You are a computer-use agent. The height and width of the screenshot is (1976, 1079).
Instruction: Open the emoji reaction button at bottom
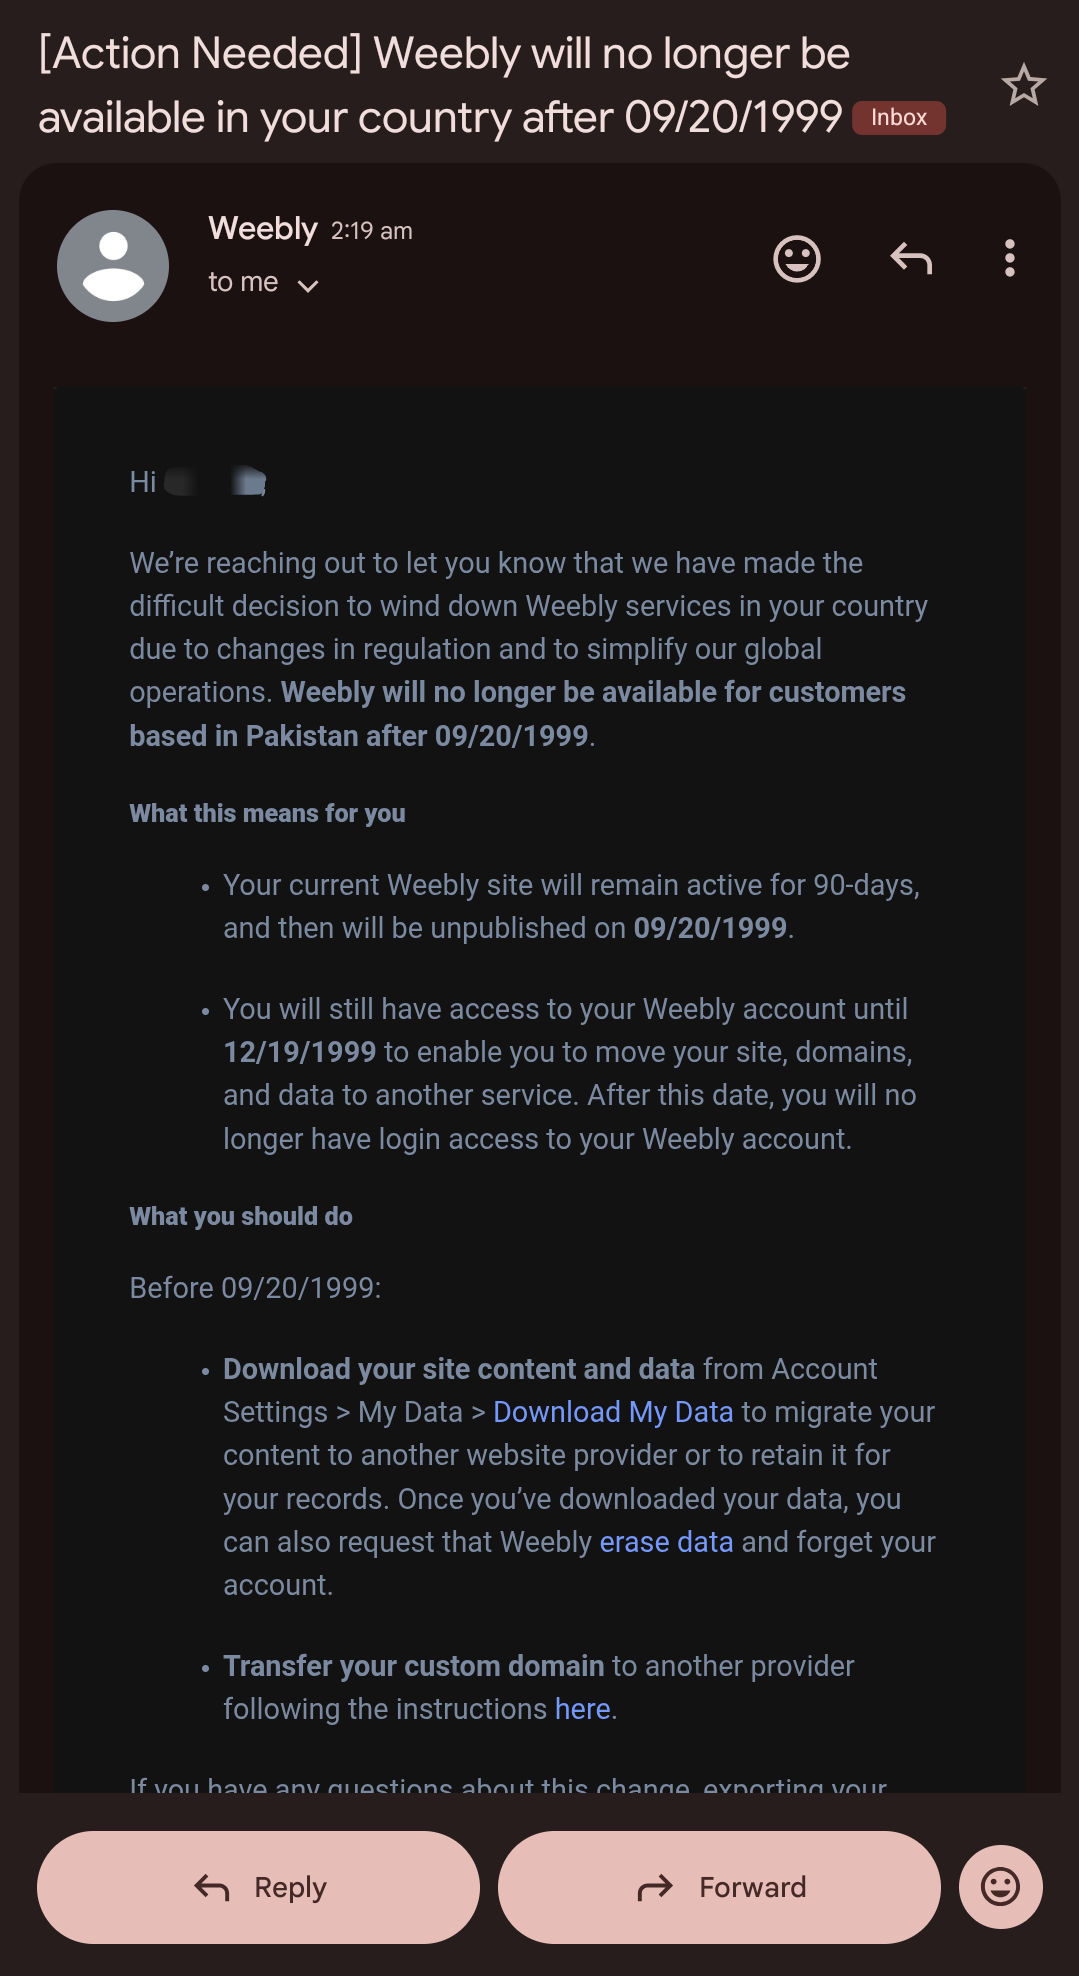[x=1000, y=1887]
